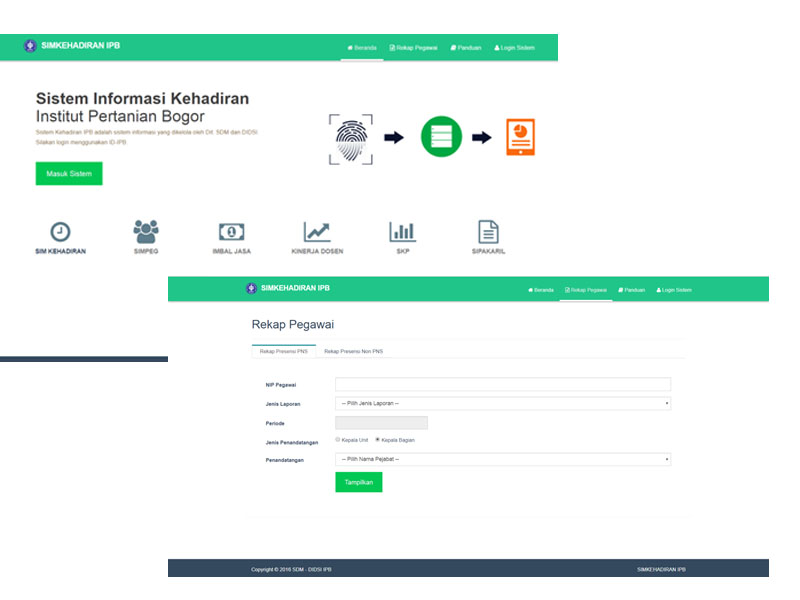Image resolution: width=800 pixels, height=600 pixels.
Task: Open the KINERJA DOSEN chart icon
Action: click(x=317, y=232)
